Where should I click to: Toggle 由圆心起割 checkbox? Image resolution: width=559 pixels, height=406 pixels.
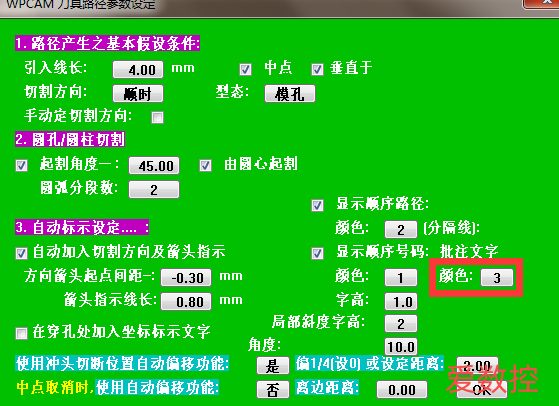click(x=205, y=165)
